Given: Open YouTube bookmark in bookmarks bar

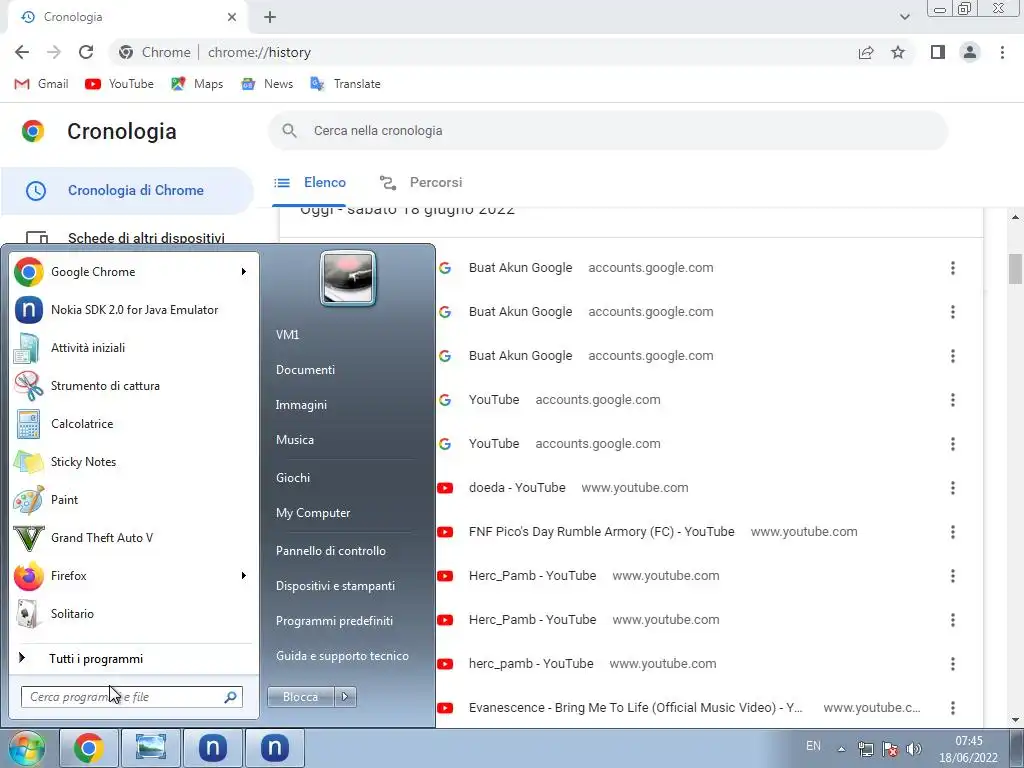Looking at the screenshot, I should [x=120, y=84].
